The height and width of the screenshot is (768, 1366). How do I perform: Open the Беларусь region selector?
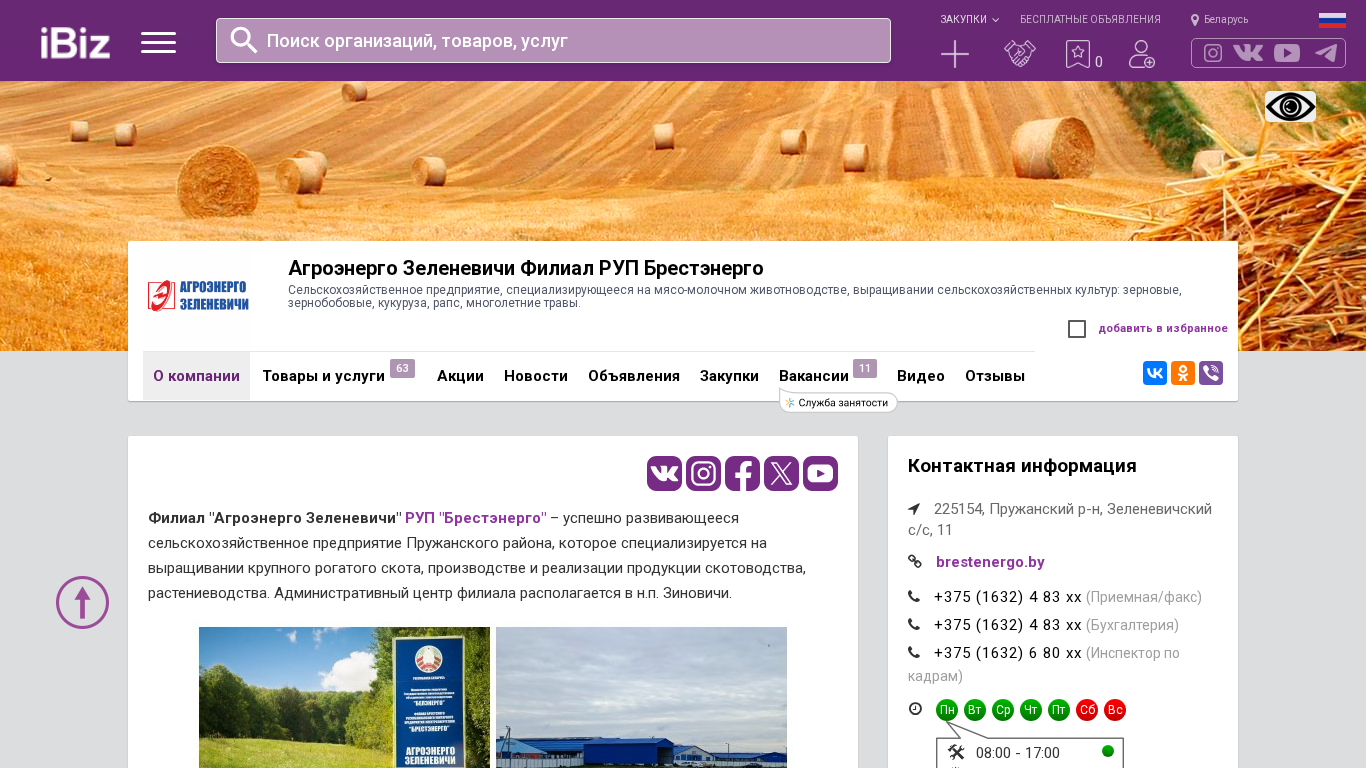click(x=1226, y=20)
